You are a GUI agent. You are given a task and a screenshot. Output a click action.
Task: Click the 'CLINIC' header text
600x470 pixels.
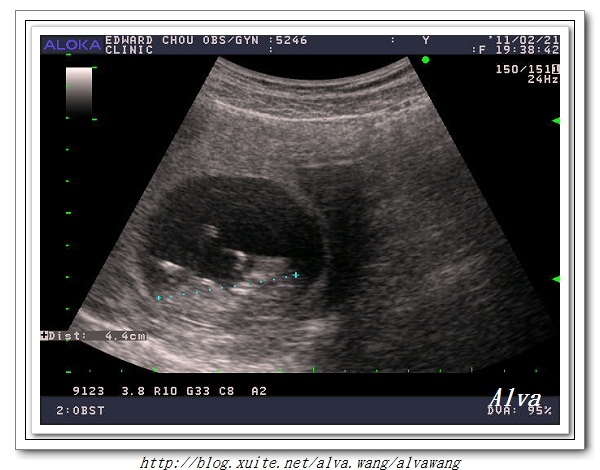pos(129,50)
